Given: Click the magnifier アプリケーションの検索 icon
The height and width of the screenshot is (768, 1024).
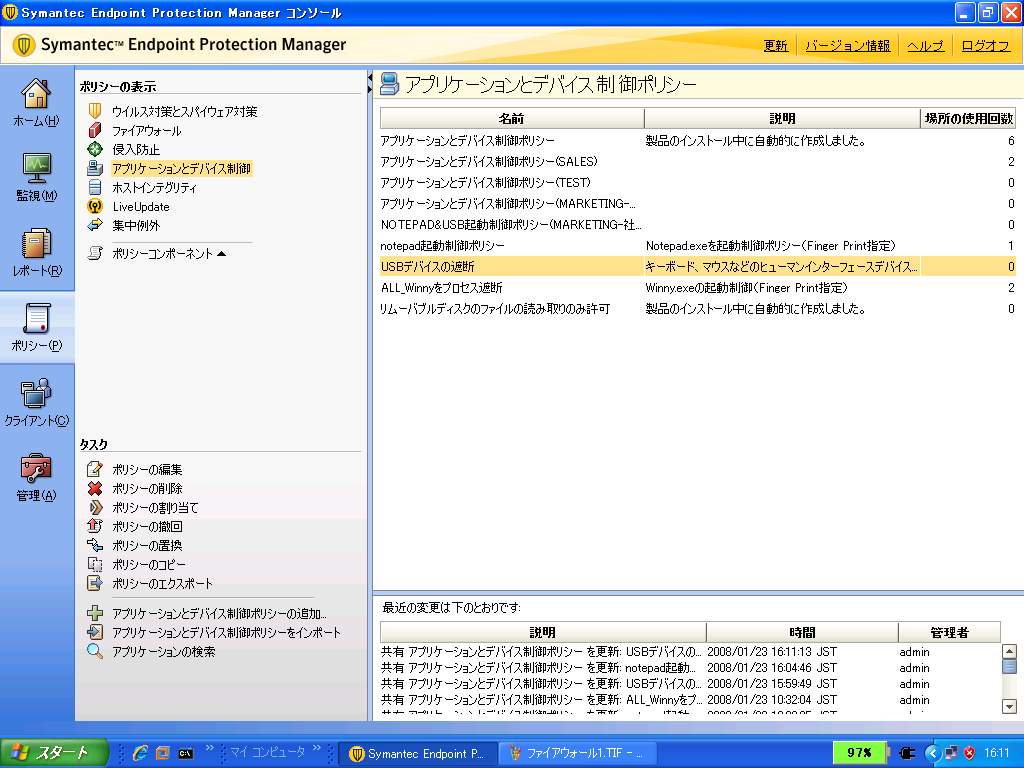Looking at the screenshot, I should click(95, 651).
